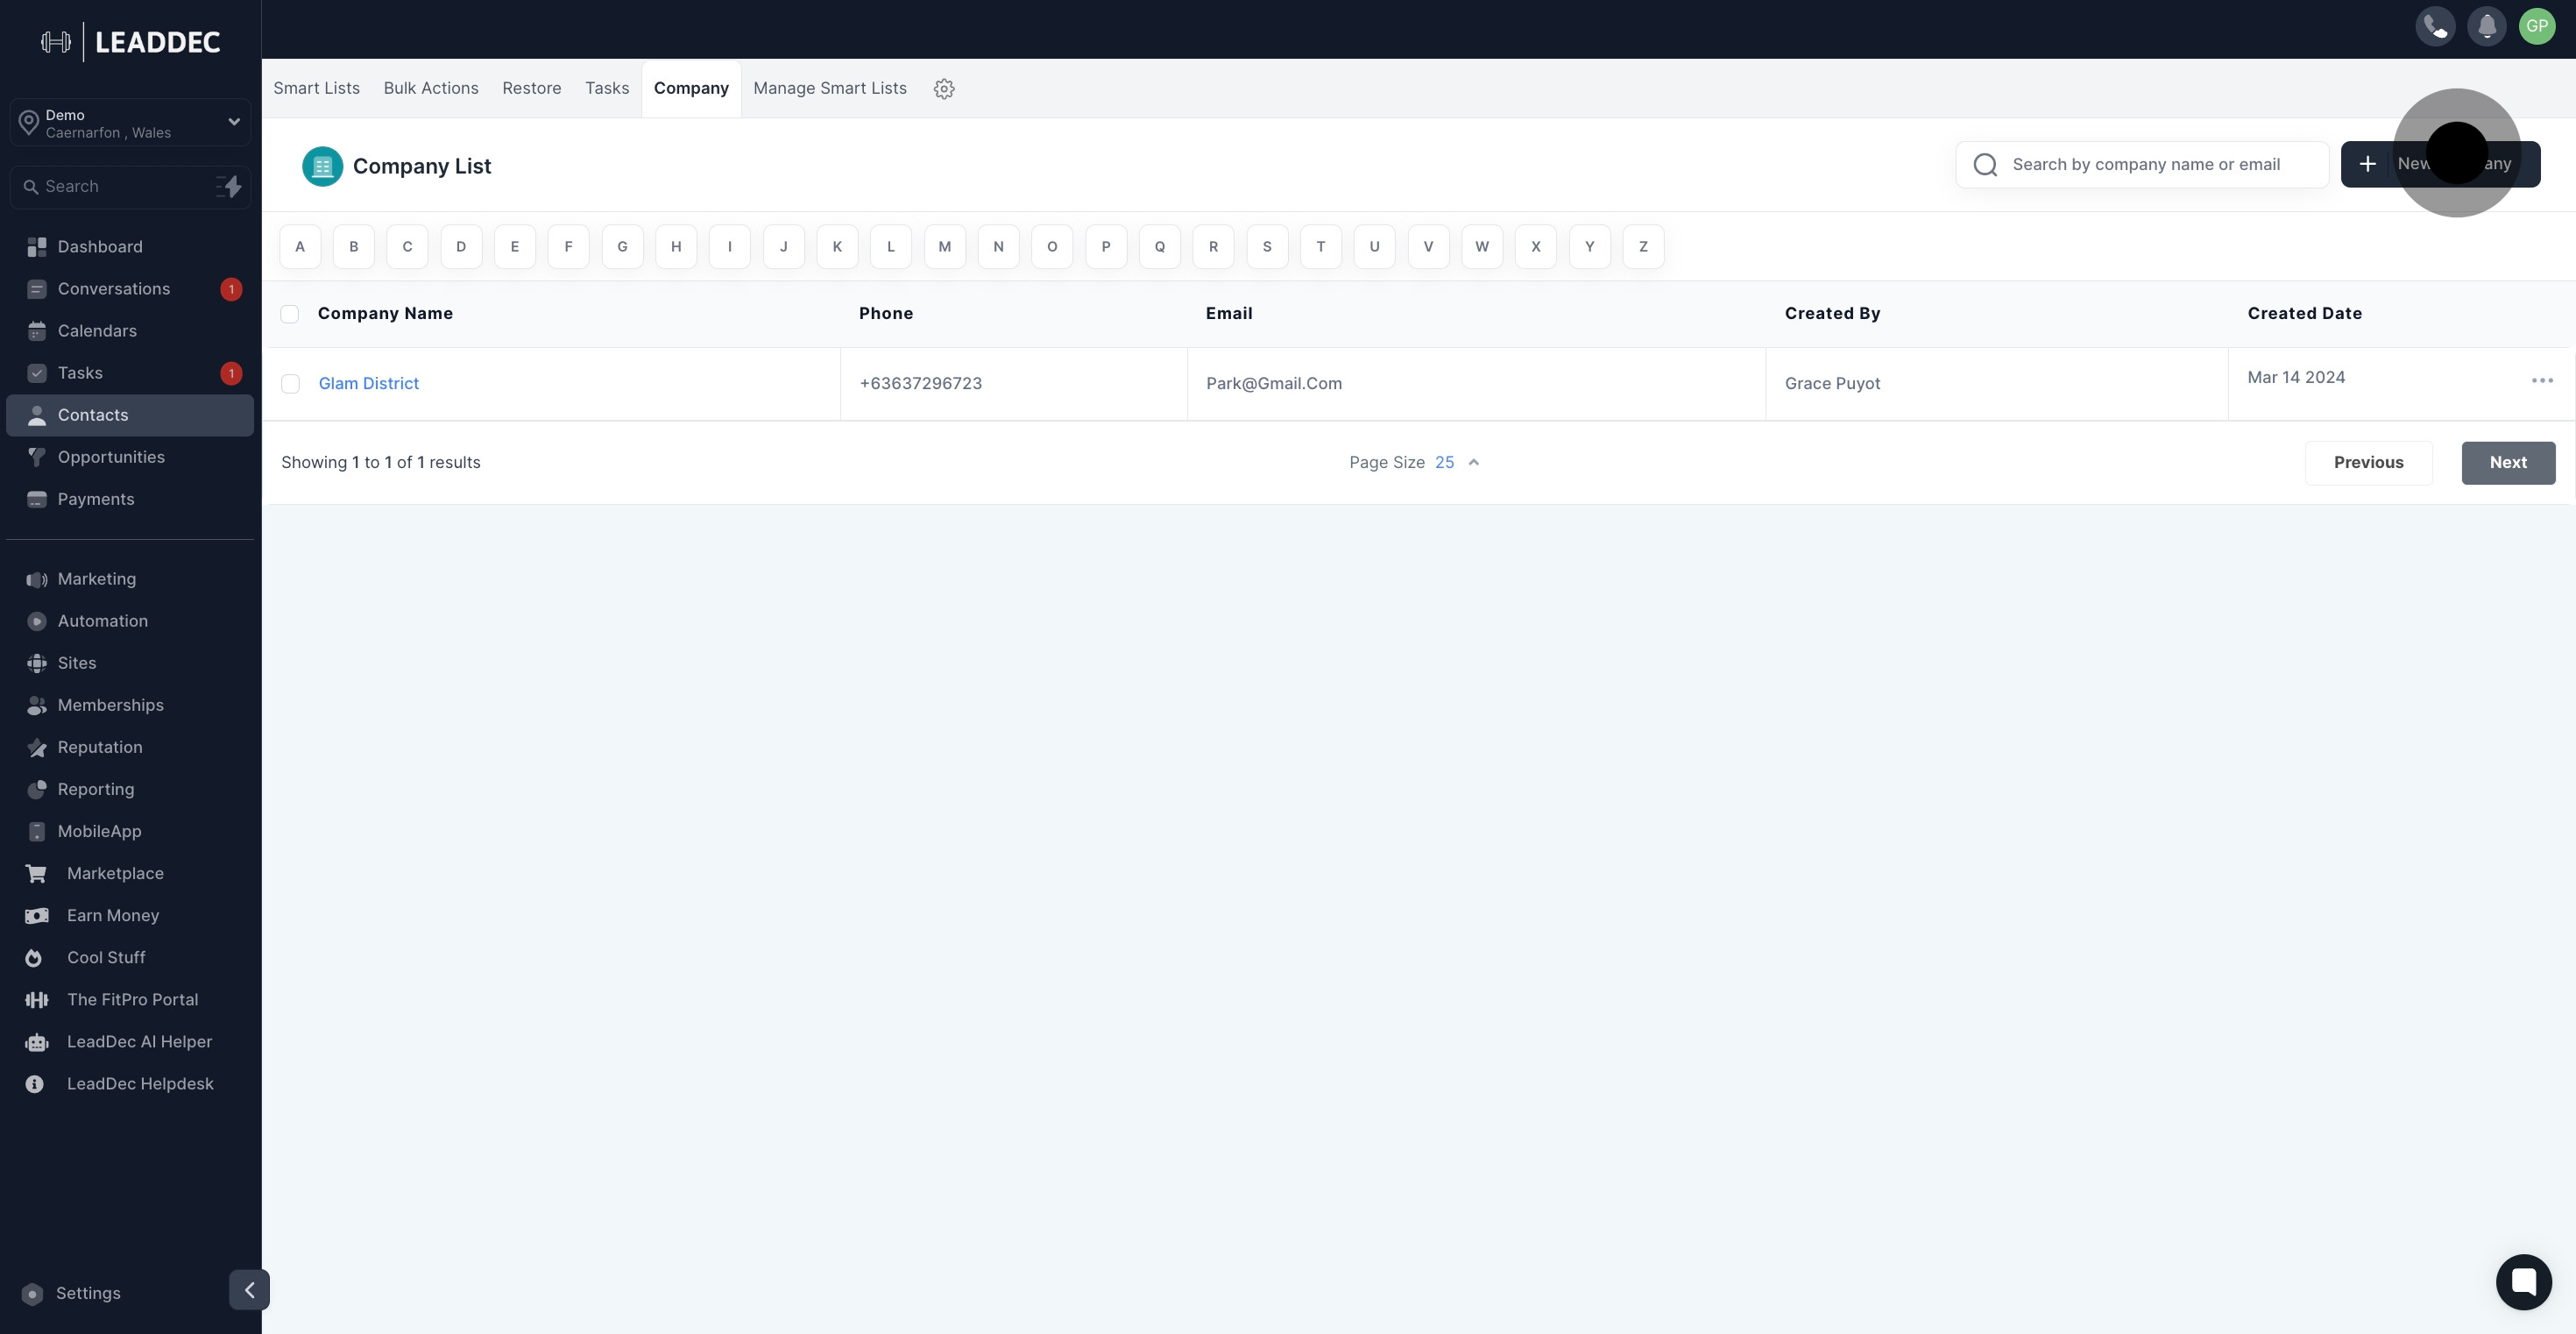Collapse the sidebar with the arrow button
This screenshot has height=1334, width=2576.
tap(249, 1290)
